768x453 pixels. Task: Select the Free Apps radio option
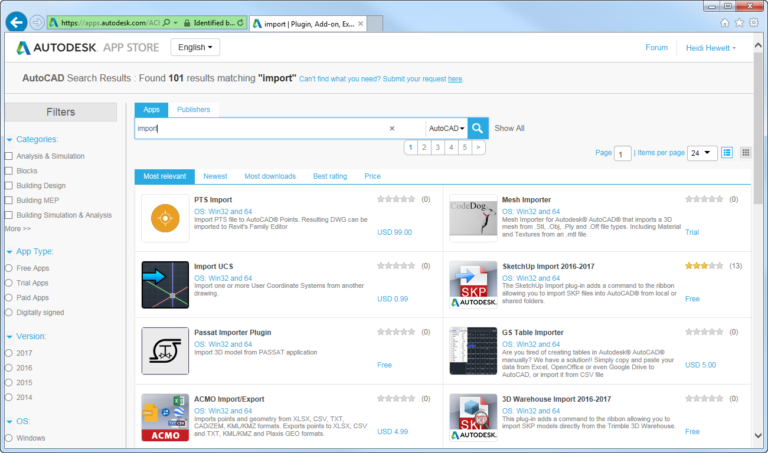point(9,268)
